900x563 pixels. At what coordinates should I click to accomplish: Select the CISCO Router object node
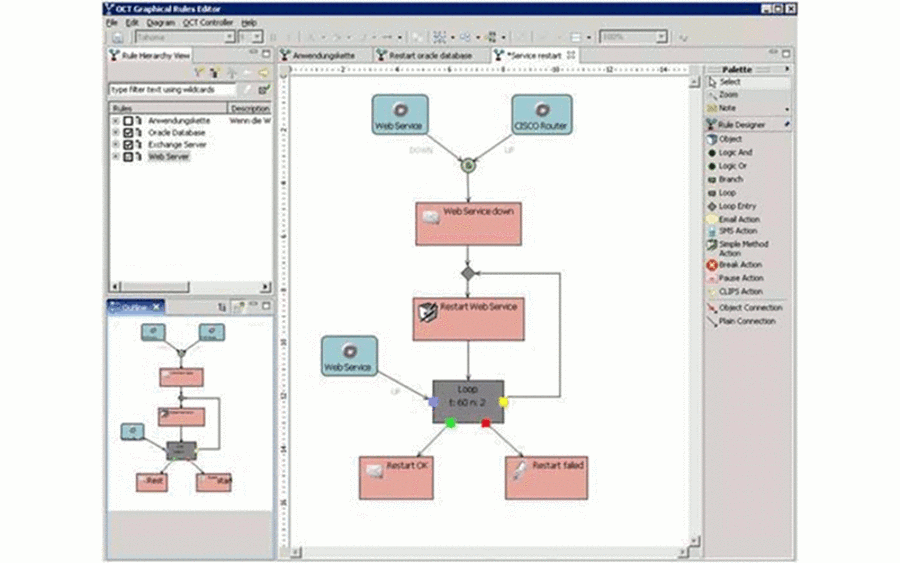coord(542,115)
